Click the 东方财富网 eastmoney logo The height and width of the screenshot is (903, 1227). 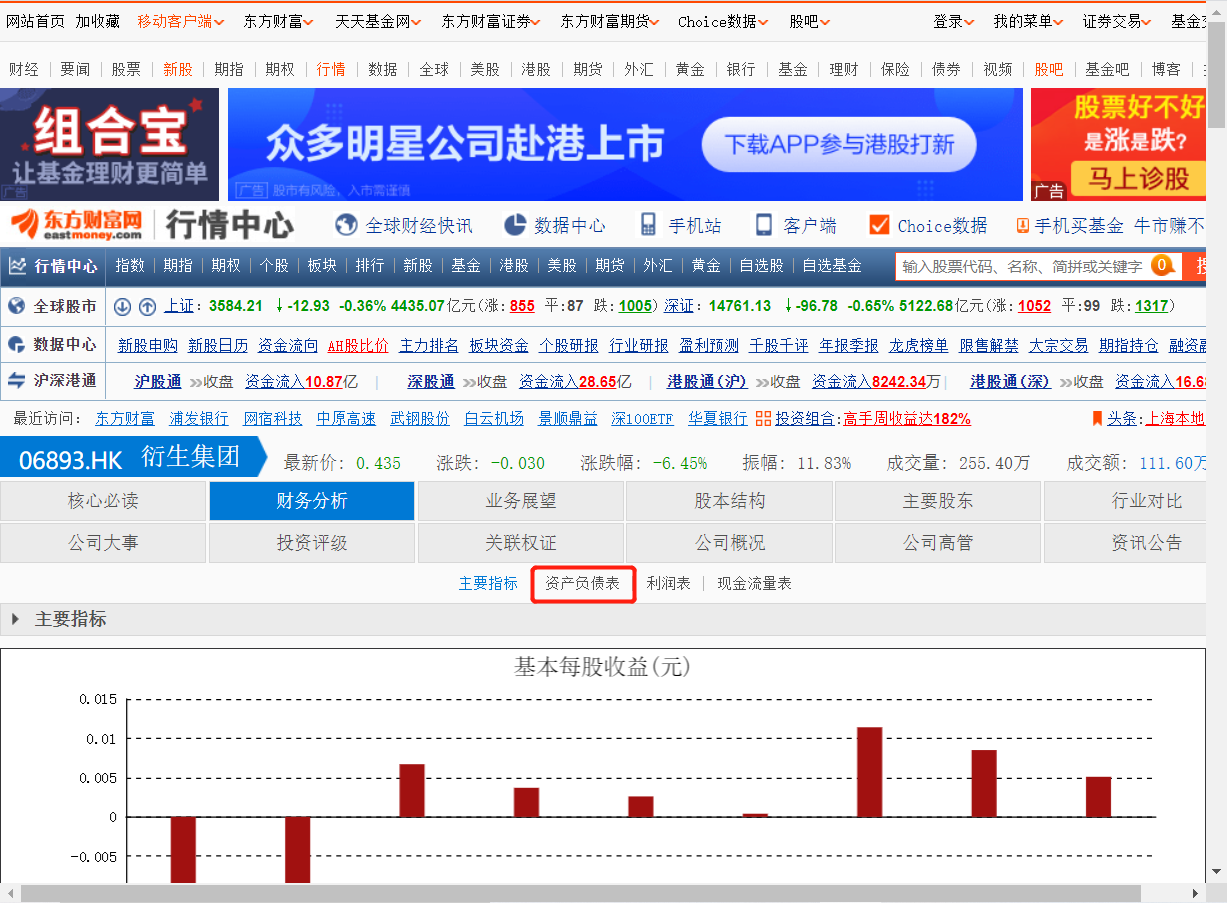coord(77,225)
